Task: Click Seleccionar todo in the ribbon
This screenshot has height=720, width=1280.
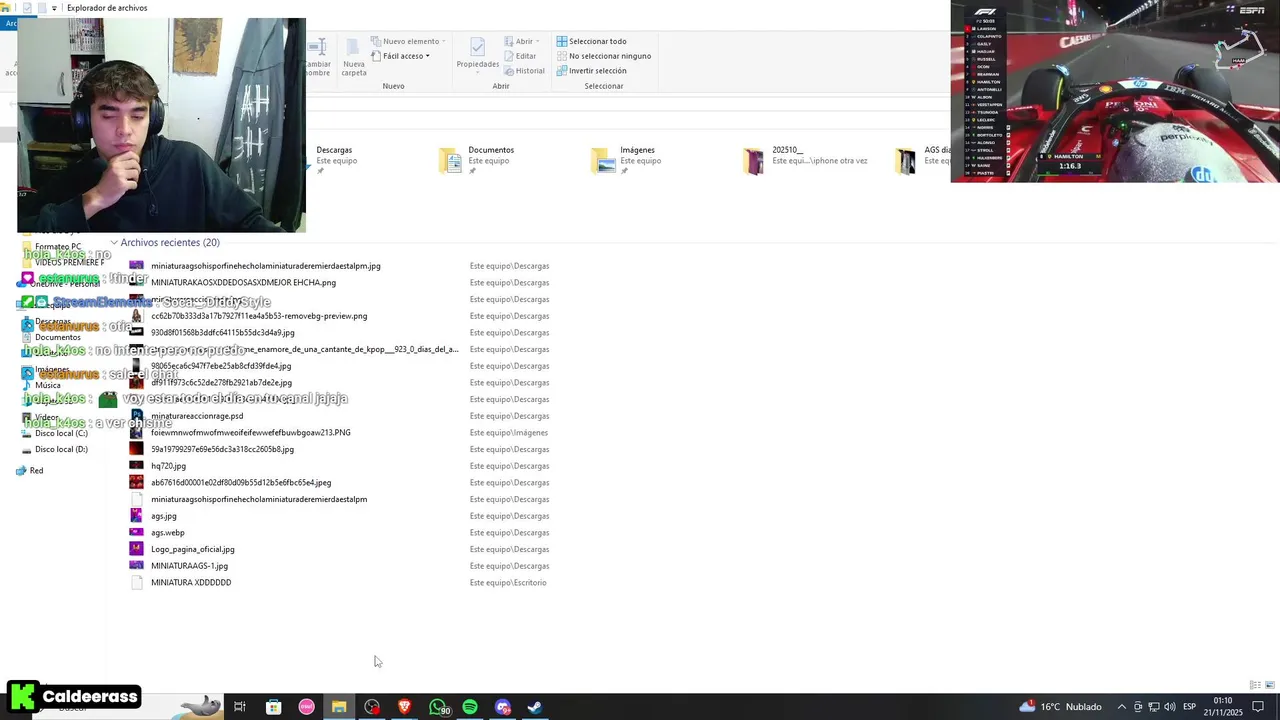Action: tap(591, 41)
